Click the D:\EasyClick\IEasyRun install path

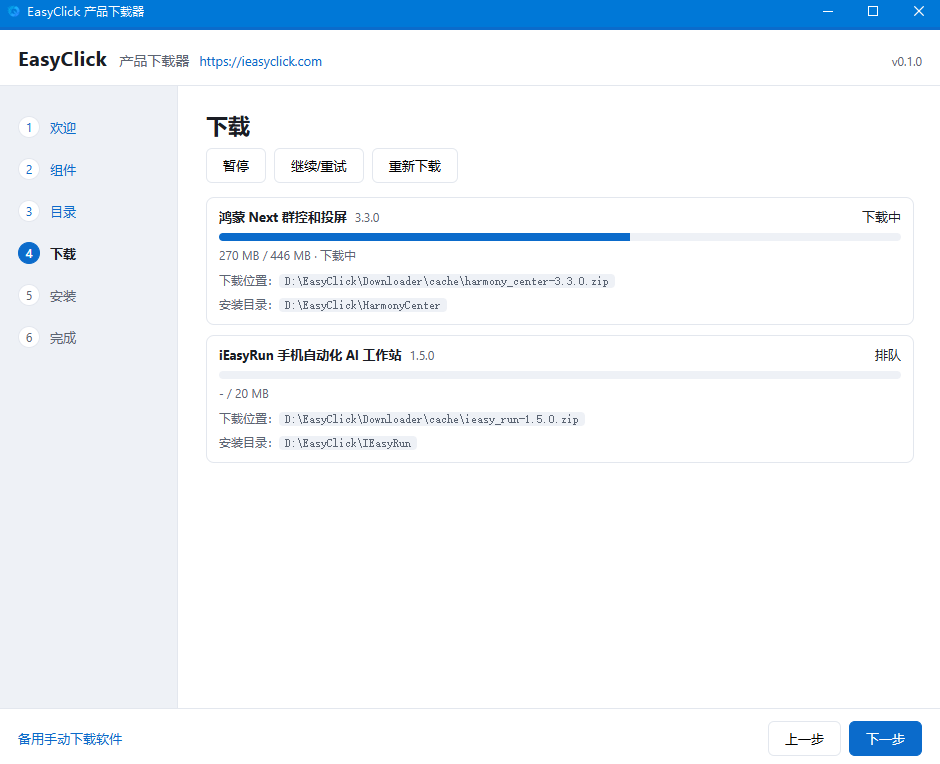pyautogui.click(x=348, y=443)
